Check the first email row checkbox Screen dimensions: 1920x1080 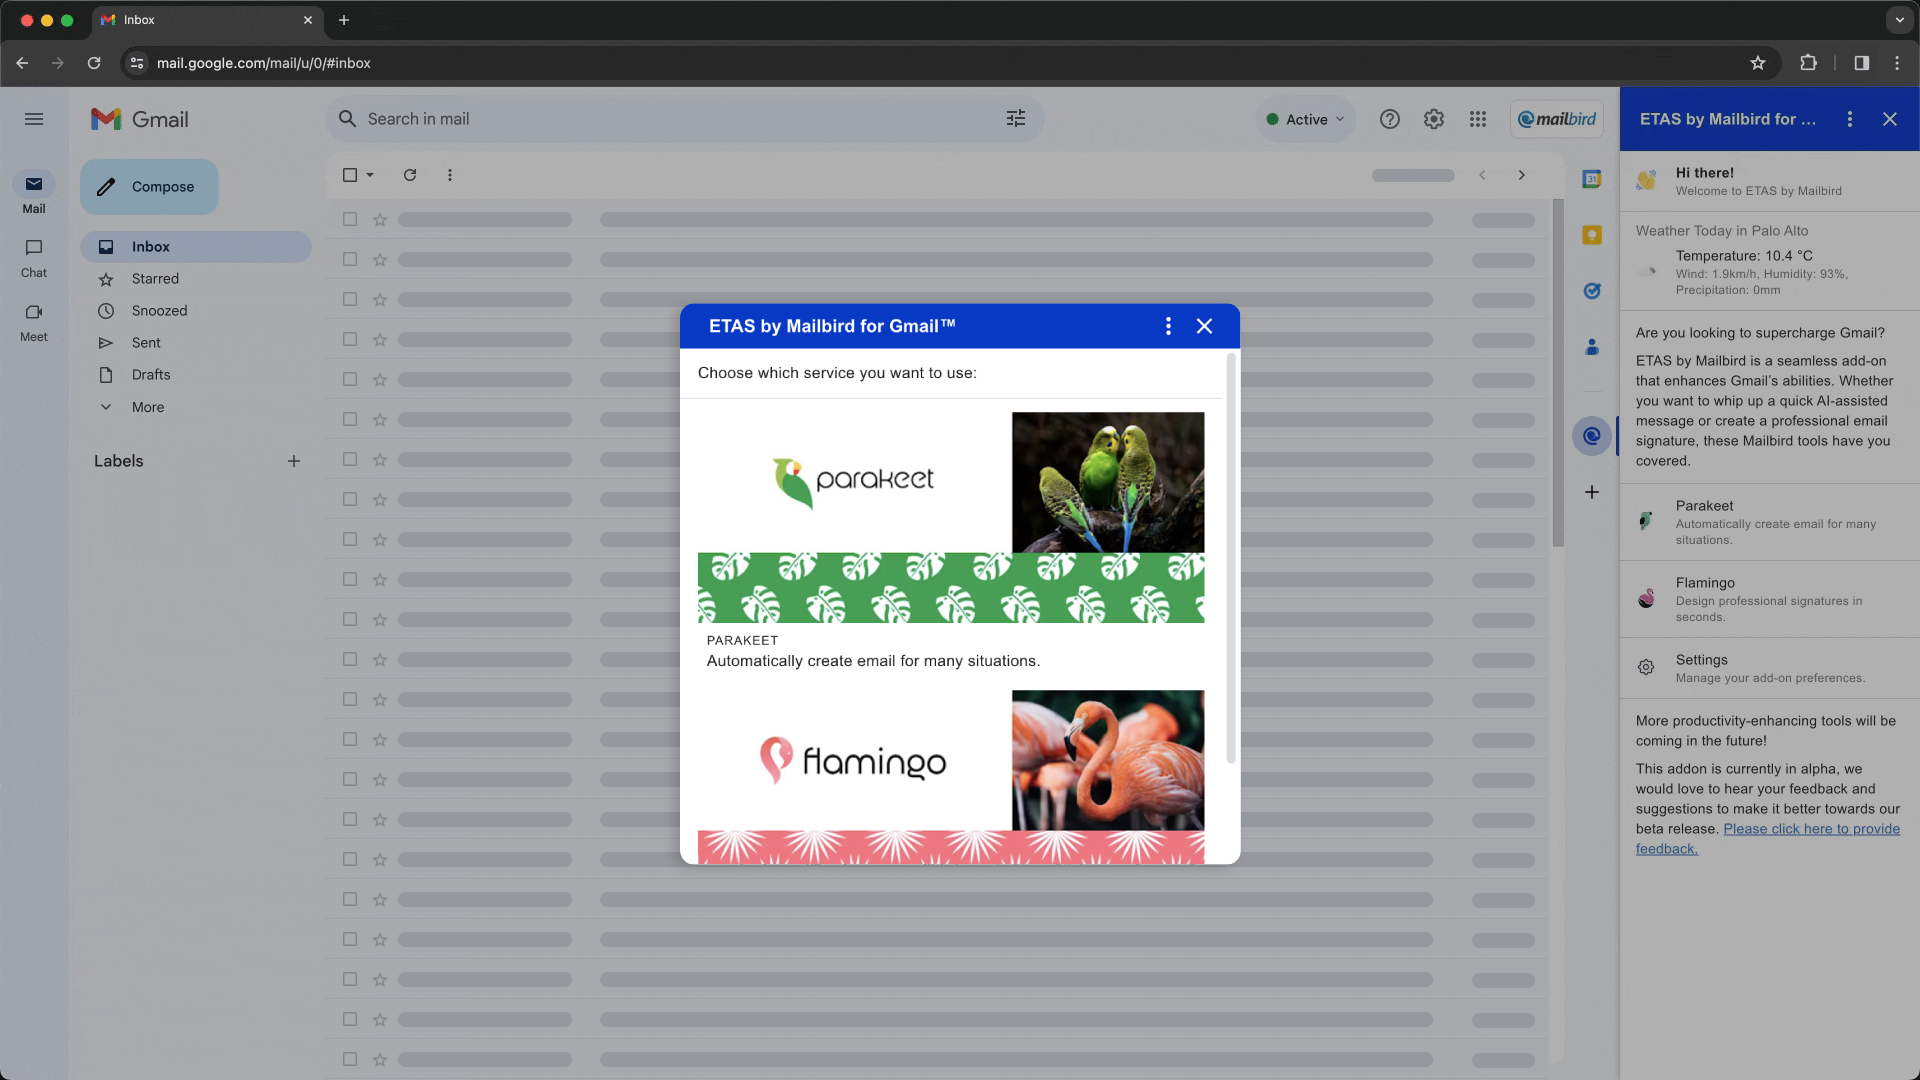tap(350, 219)
